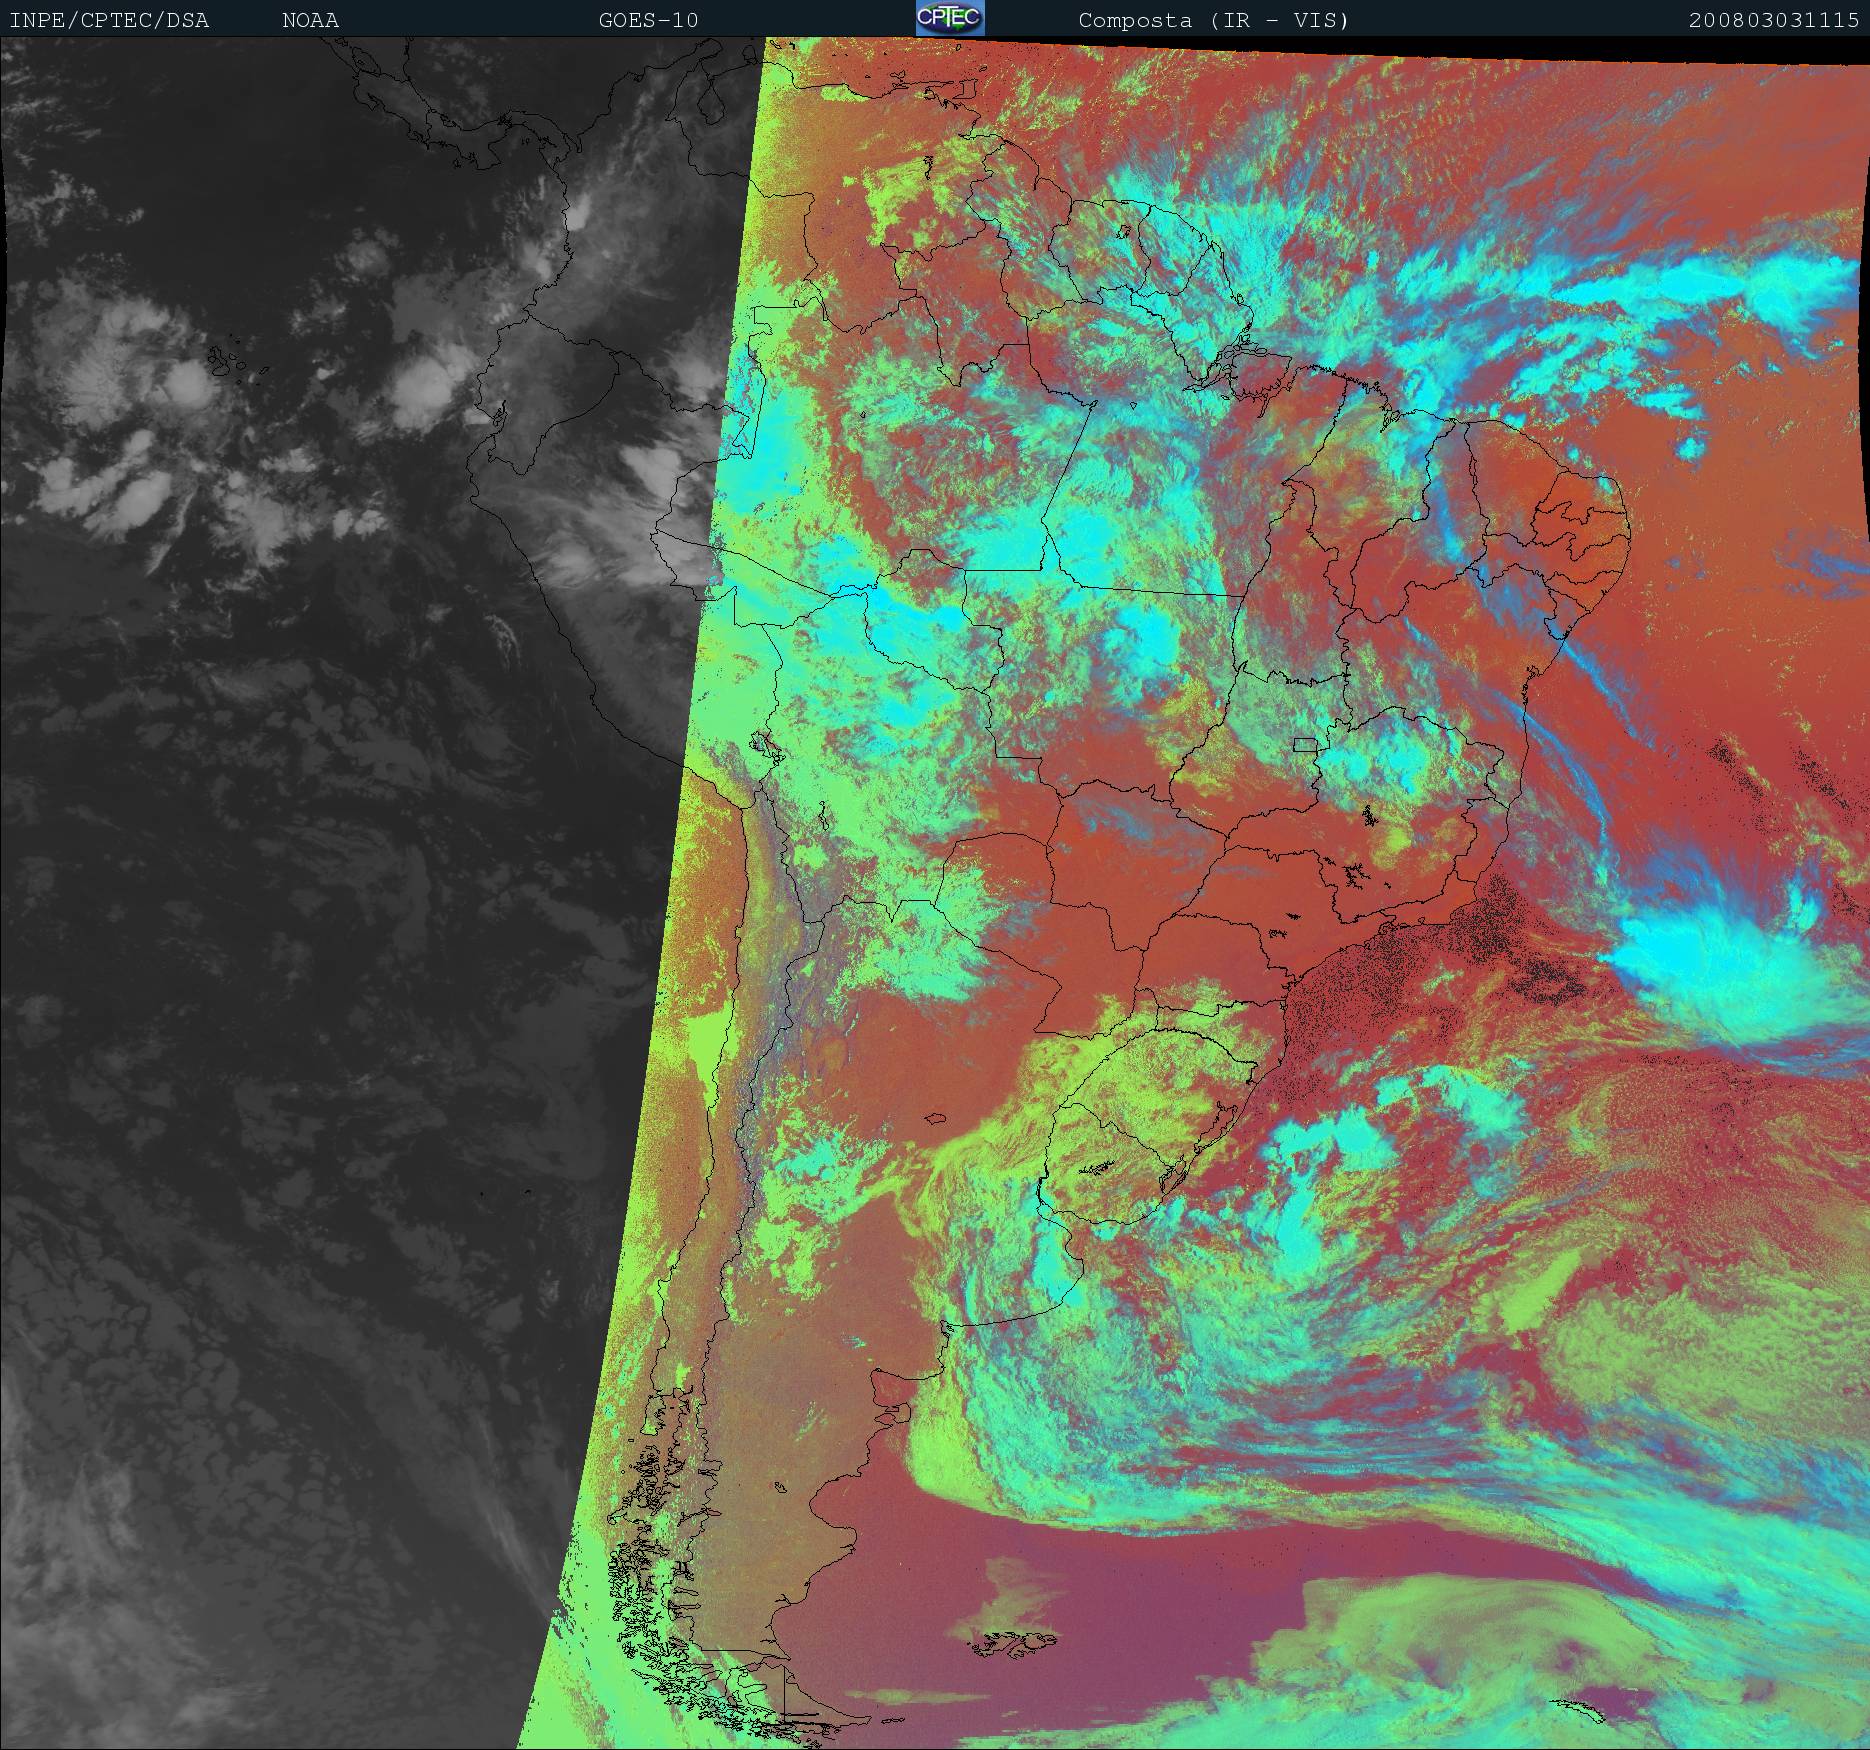This screenshot has height=1750, width=1870.
Task: Click the Composta (IR - VIS) title
Action: (x=1213, y=20)
